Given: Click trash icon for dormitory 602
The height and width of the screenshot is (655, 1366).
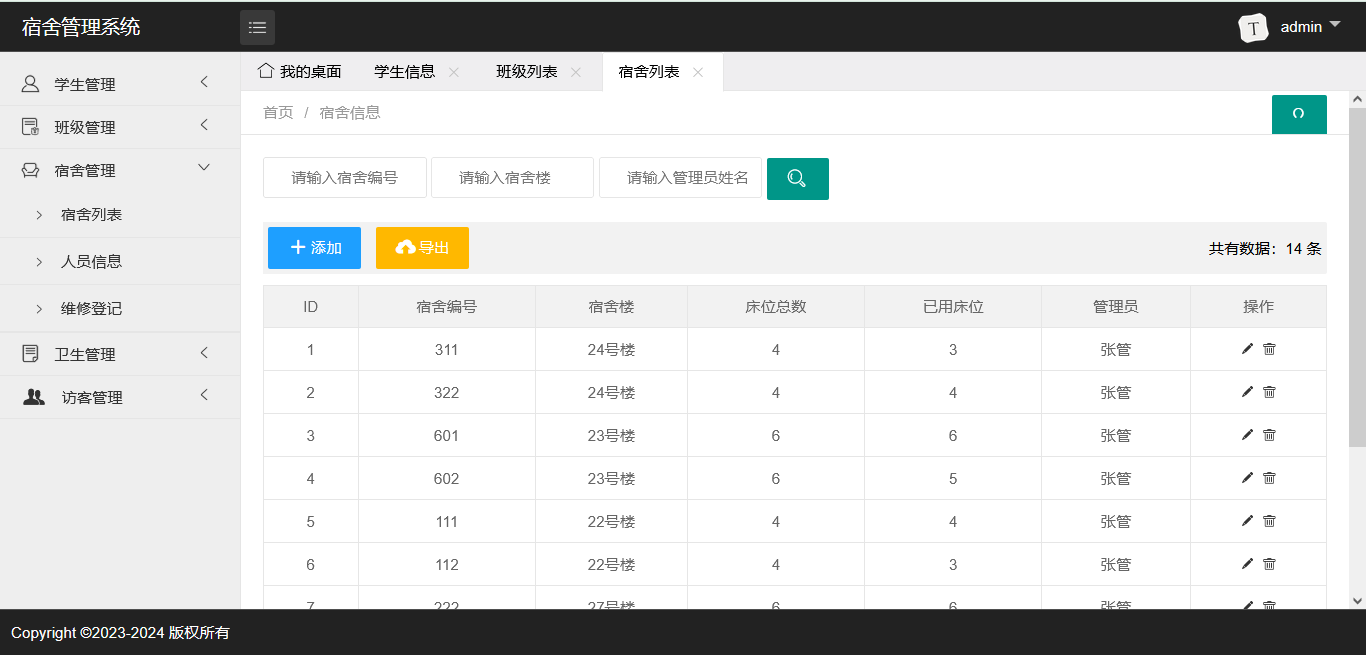Looking at the screenshot, I should [1269, 478].
